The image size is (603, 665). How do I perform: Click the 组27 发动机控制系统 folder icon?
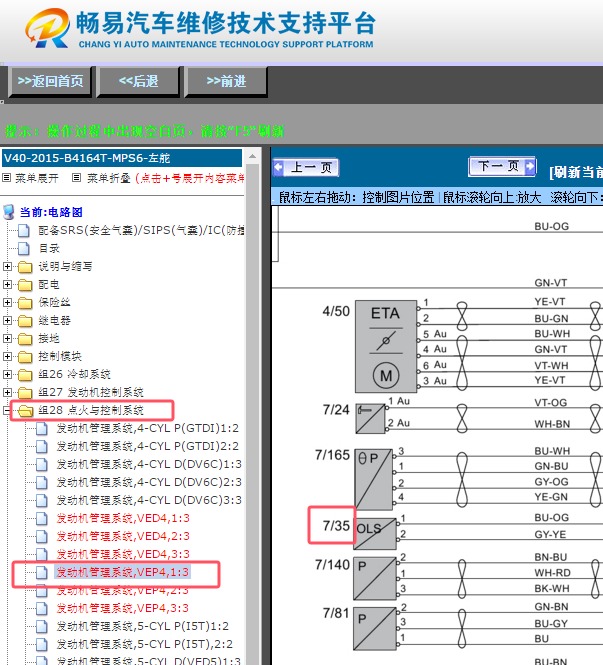point(25,392)
